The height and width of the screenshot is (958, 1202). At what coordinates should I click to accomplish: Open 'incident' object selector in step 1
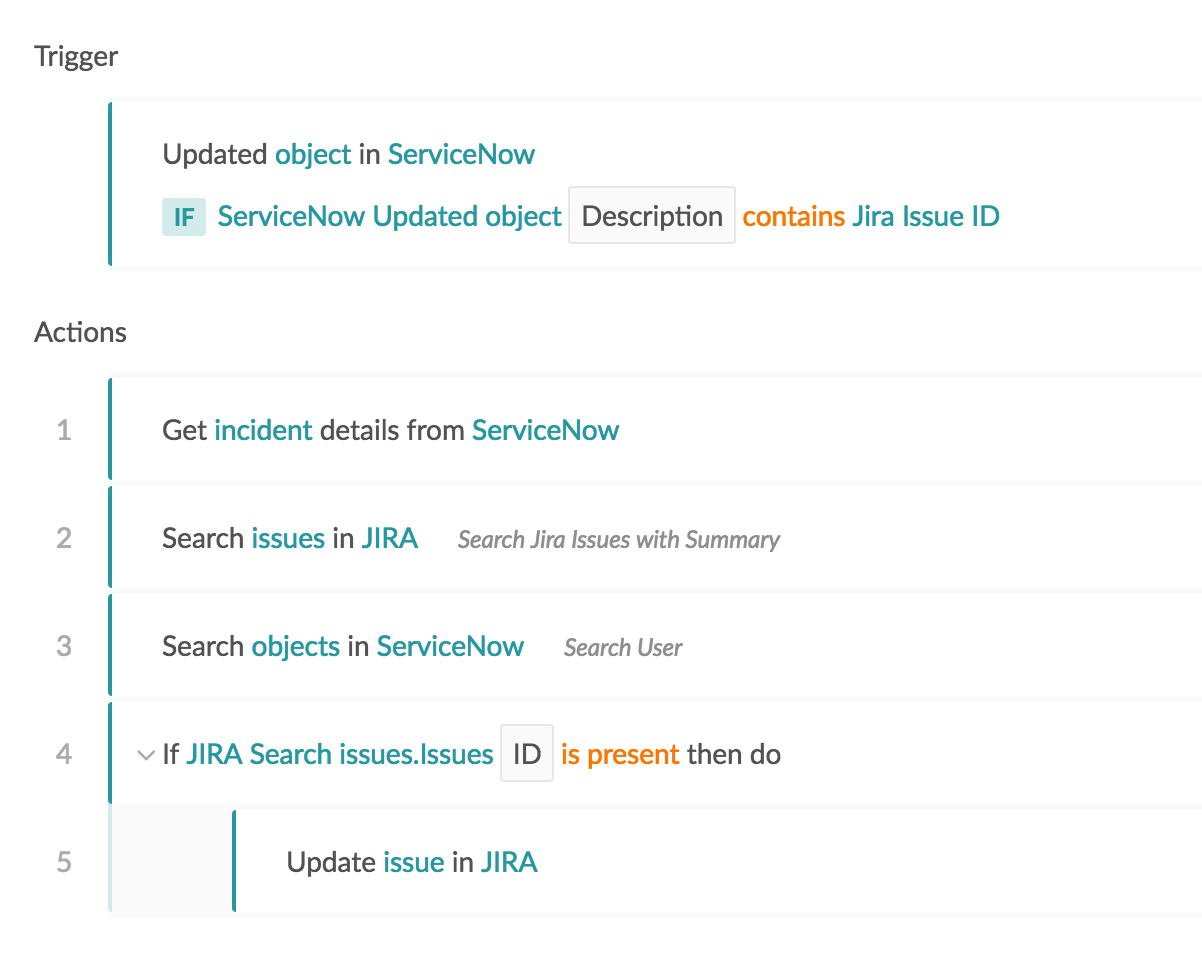pyautogui.click(x=262, y=430)
